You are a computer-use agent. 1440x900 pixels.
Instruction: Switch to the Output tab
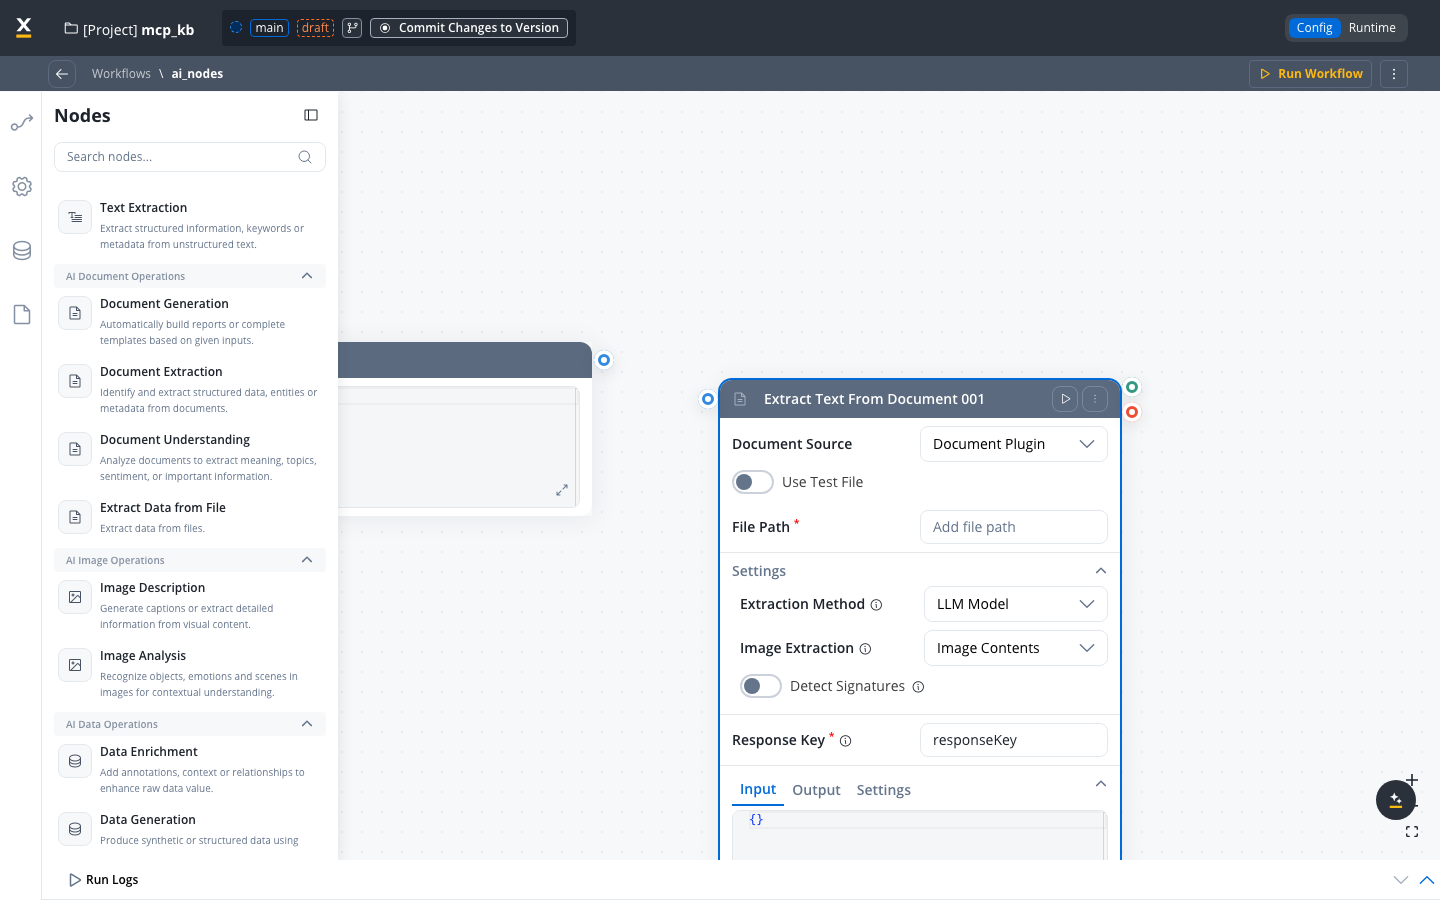[816, 790]
